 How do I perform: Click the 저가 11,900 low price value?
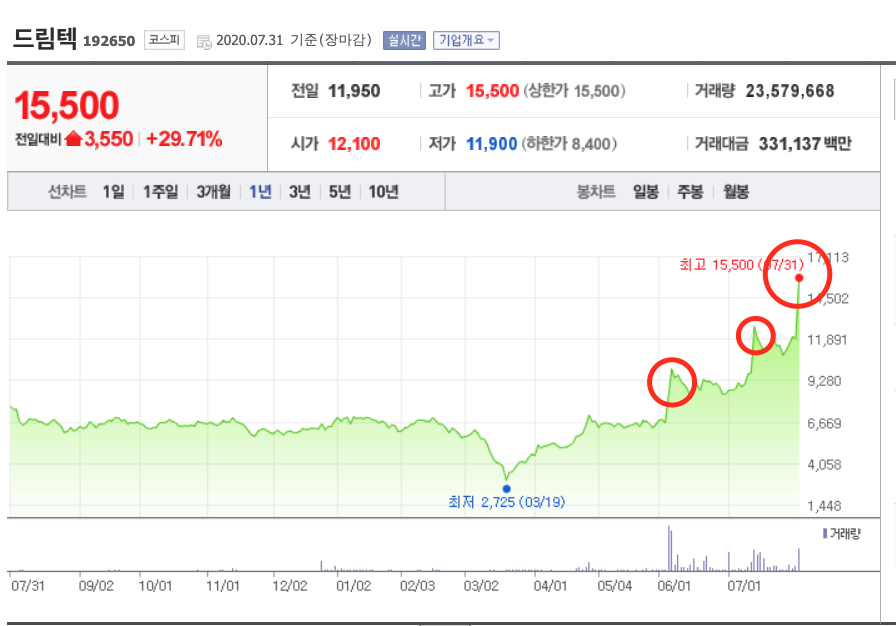(x=491, y=143)
